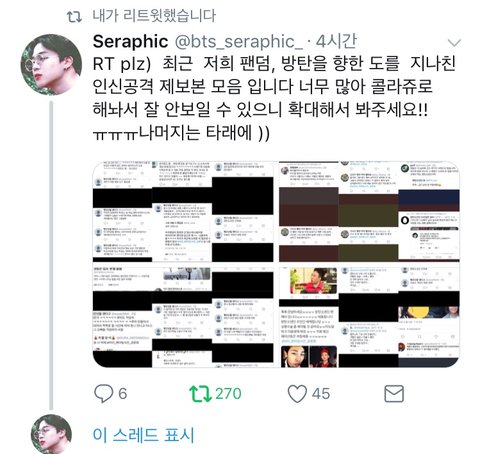The height and width of the screenshot is (454, 480).
Task: Click the Seraphic display name
Action: click(x=130, y=42)
